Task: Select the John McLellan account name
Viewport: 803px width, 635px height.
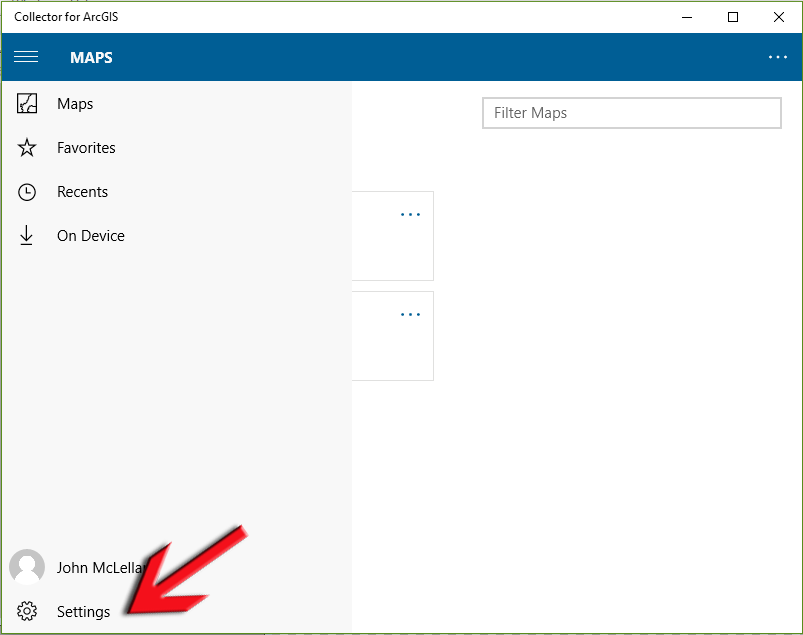Action: (101, 567)
